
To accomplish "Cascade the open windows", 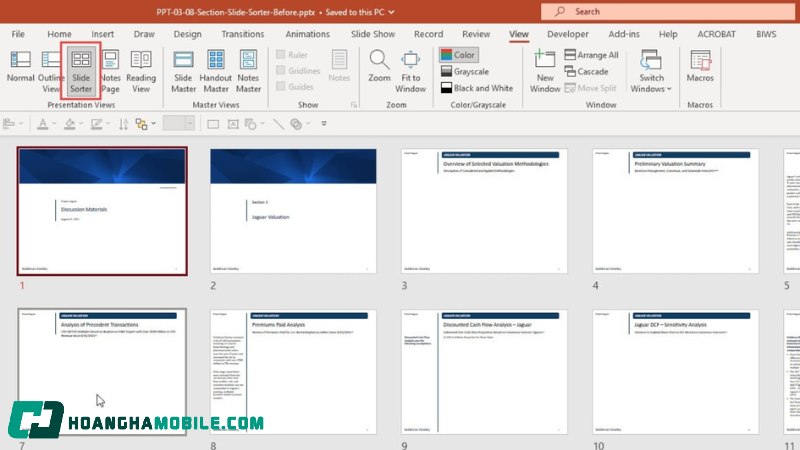I will tap(587, 71).
